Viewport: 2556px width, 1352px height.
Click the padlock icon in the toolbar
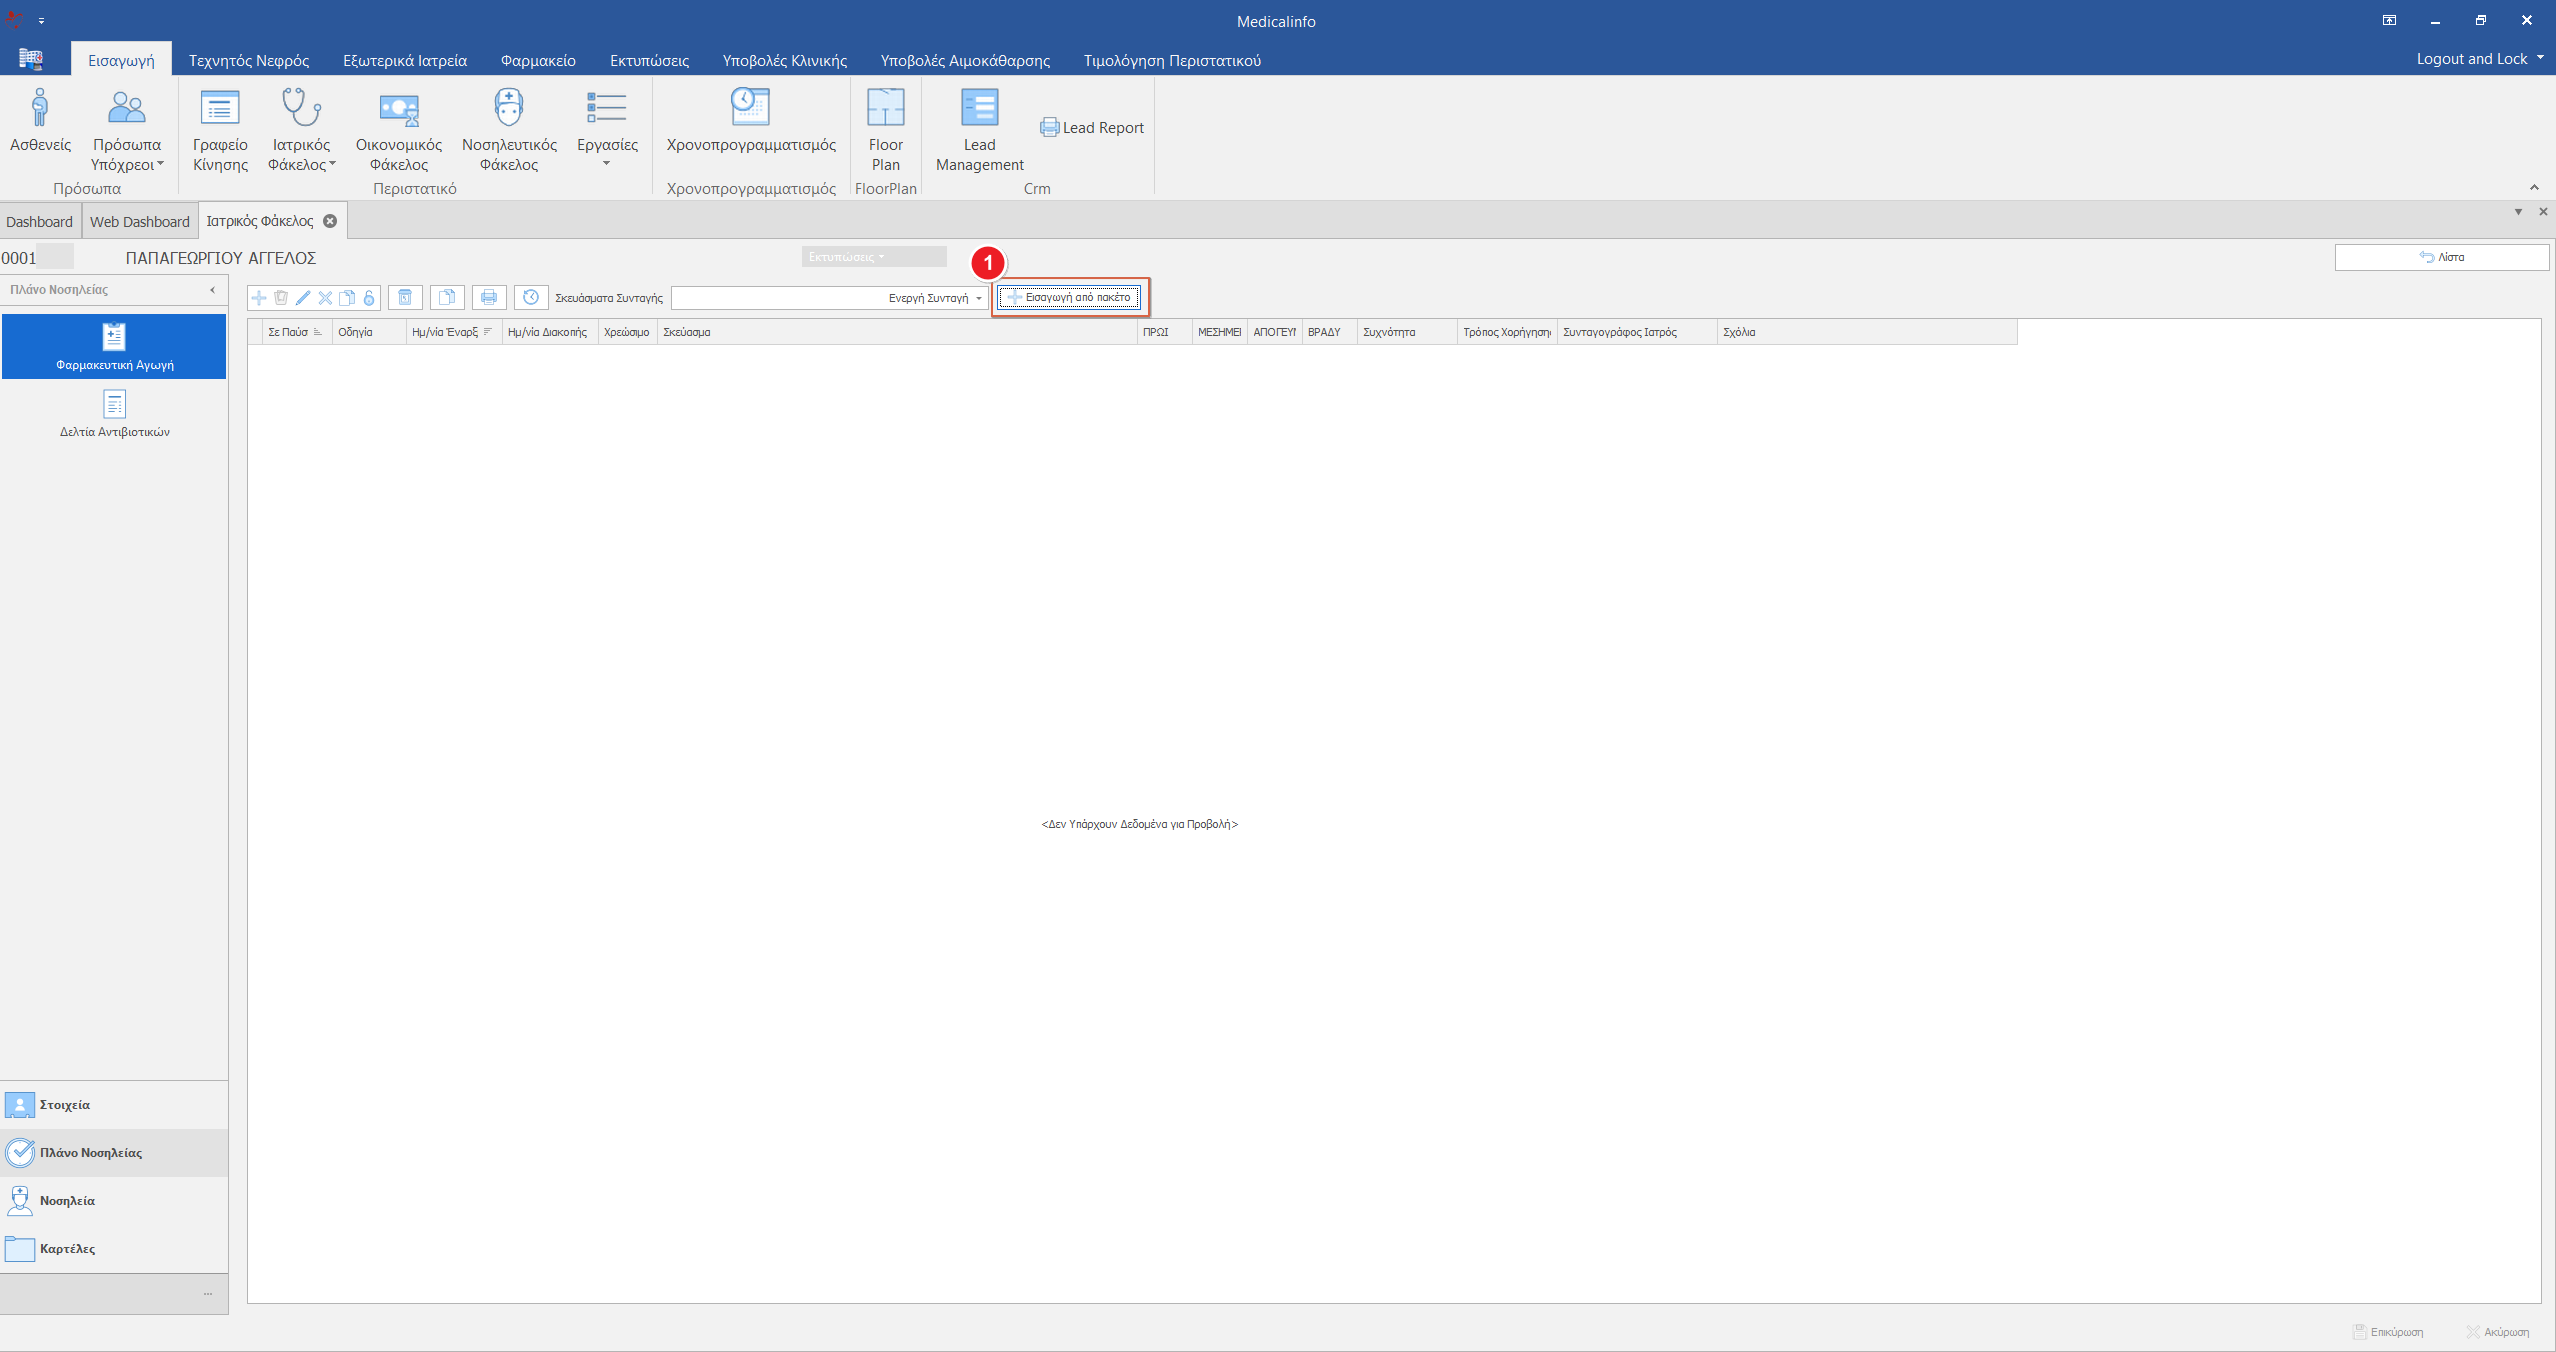(x=369, y=297)
